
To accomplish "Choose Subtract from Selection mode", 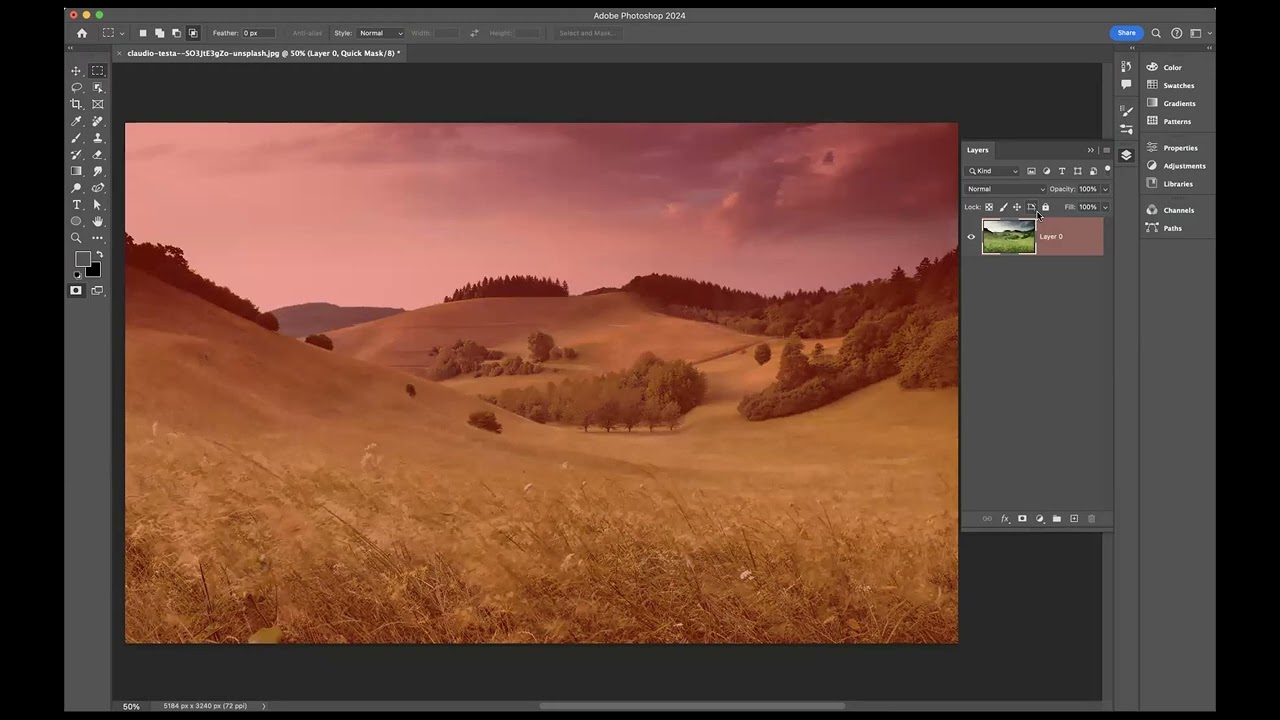I will (176, 33).
